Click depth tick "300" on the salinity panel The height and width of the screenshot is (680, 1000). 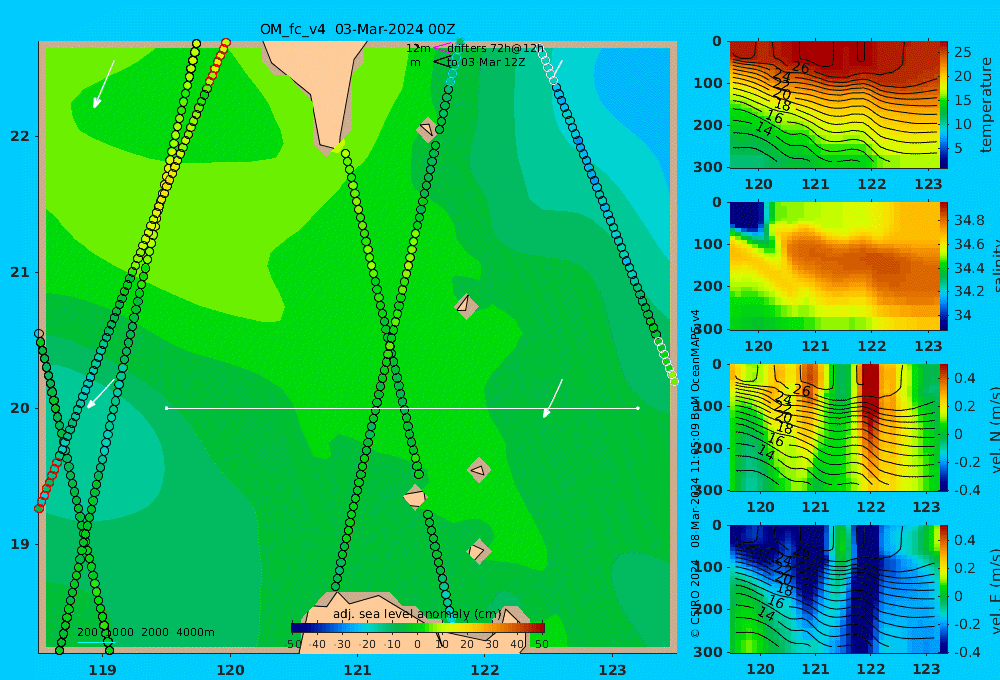tap(708, 329)
